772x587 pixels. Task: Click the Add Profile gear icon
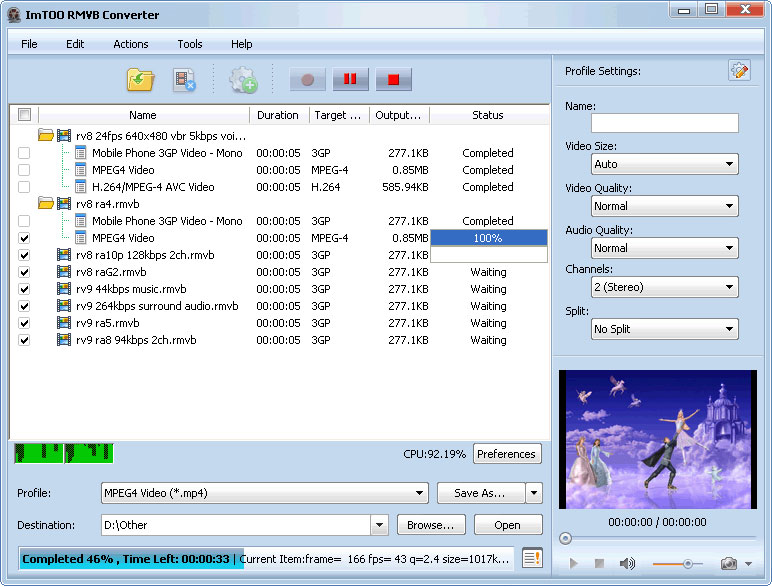point(243,80)
